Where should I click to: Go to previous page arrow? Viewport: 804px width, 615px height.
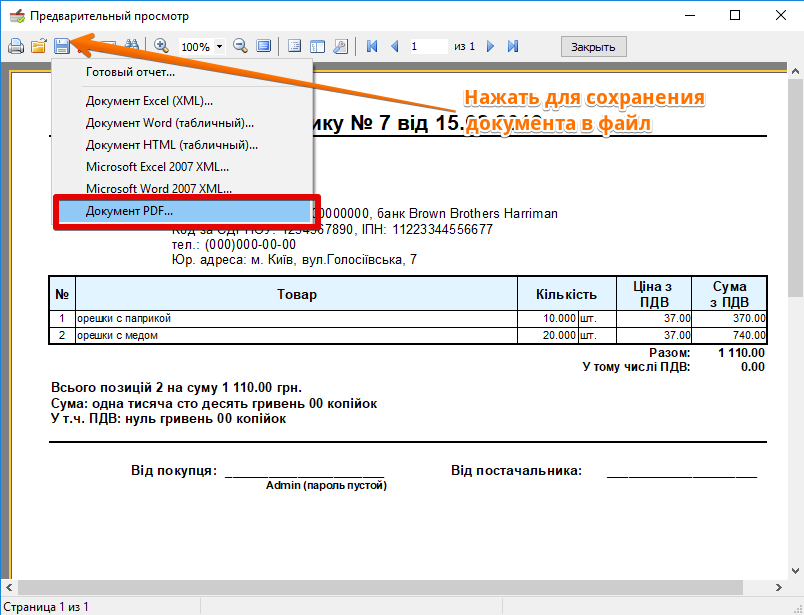[395, 46]
